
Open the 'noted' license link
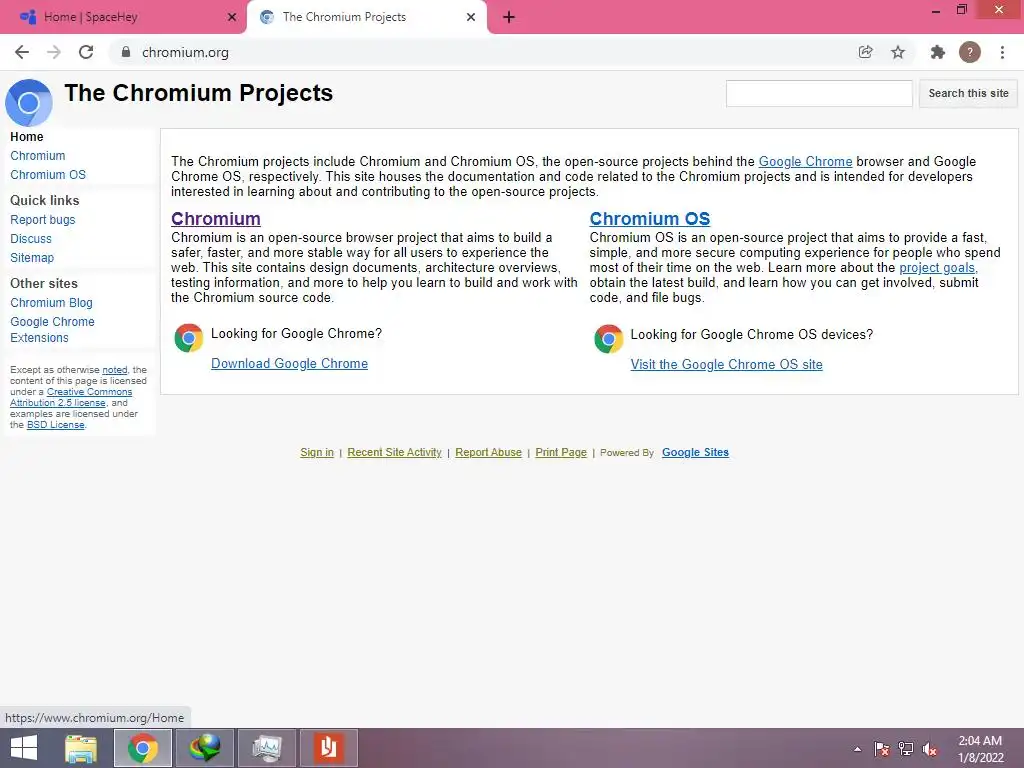pyautogui.click(x=115, y=370)
